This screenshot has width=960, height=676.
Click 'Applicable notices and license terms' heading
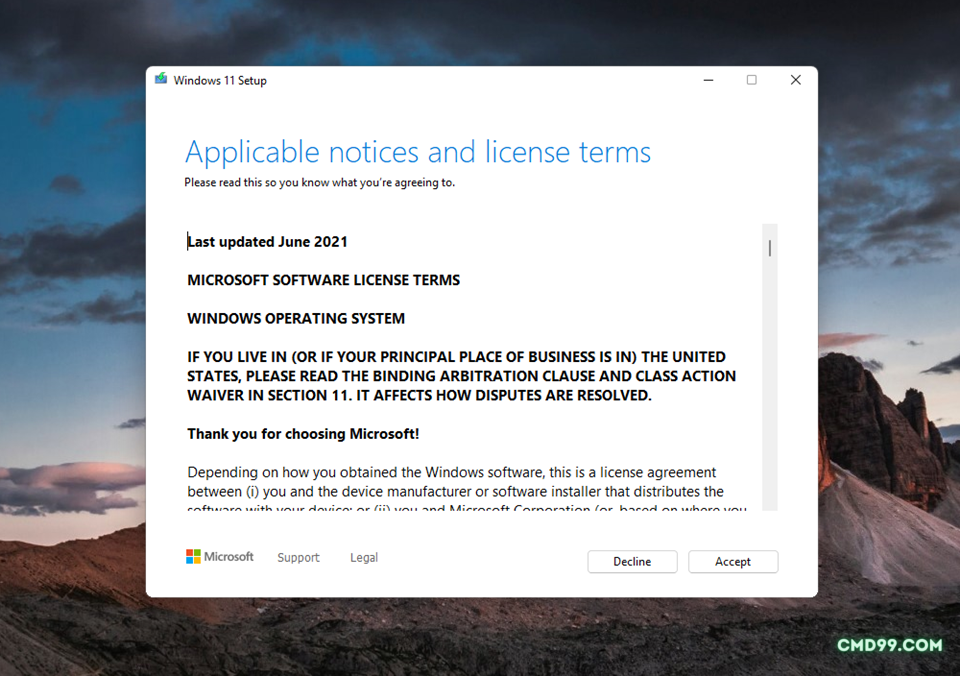418,152
